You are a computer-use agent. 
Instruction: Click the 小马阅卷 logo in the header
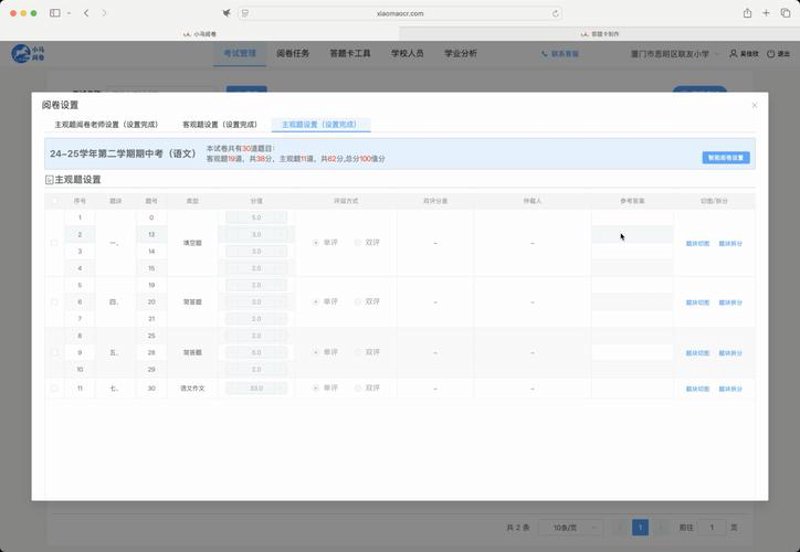pyautogui.click(x=28, y=53)
